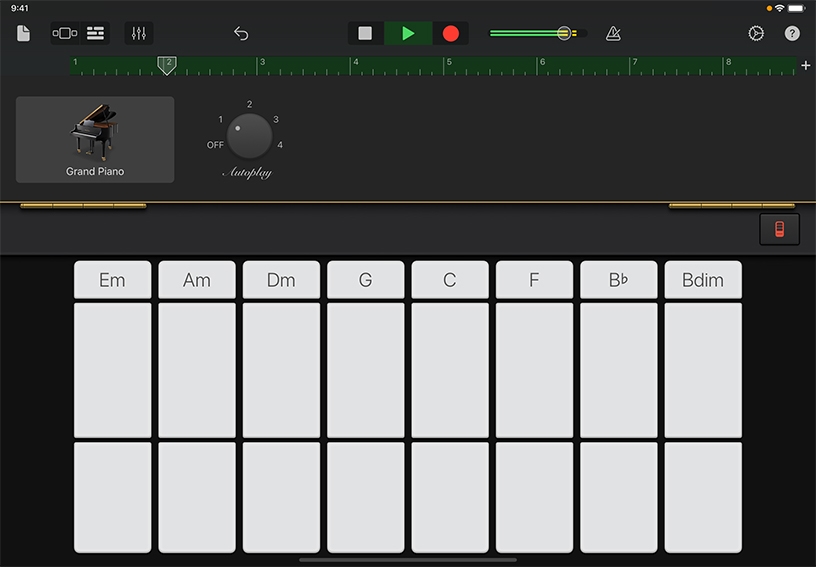Screen dimensions: 816x567
Task: Open the track controls mixer
Action: [139, 33]
